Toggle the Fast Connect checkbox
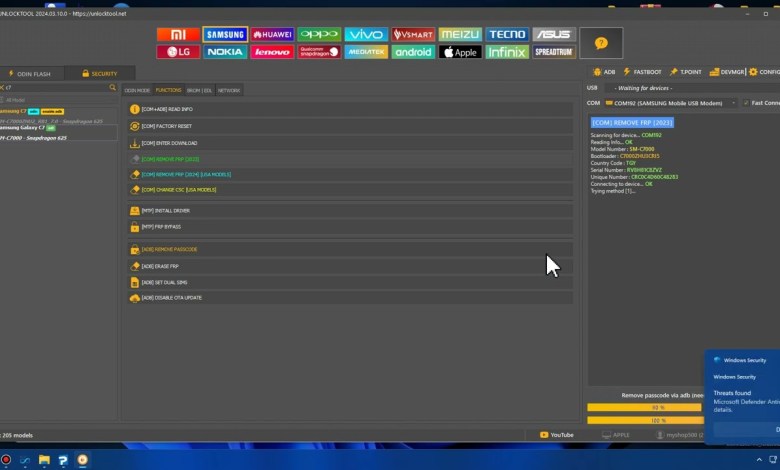This screenshot has width=780, height=470. pos(745,103)
